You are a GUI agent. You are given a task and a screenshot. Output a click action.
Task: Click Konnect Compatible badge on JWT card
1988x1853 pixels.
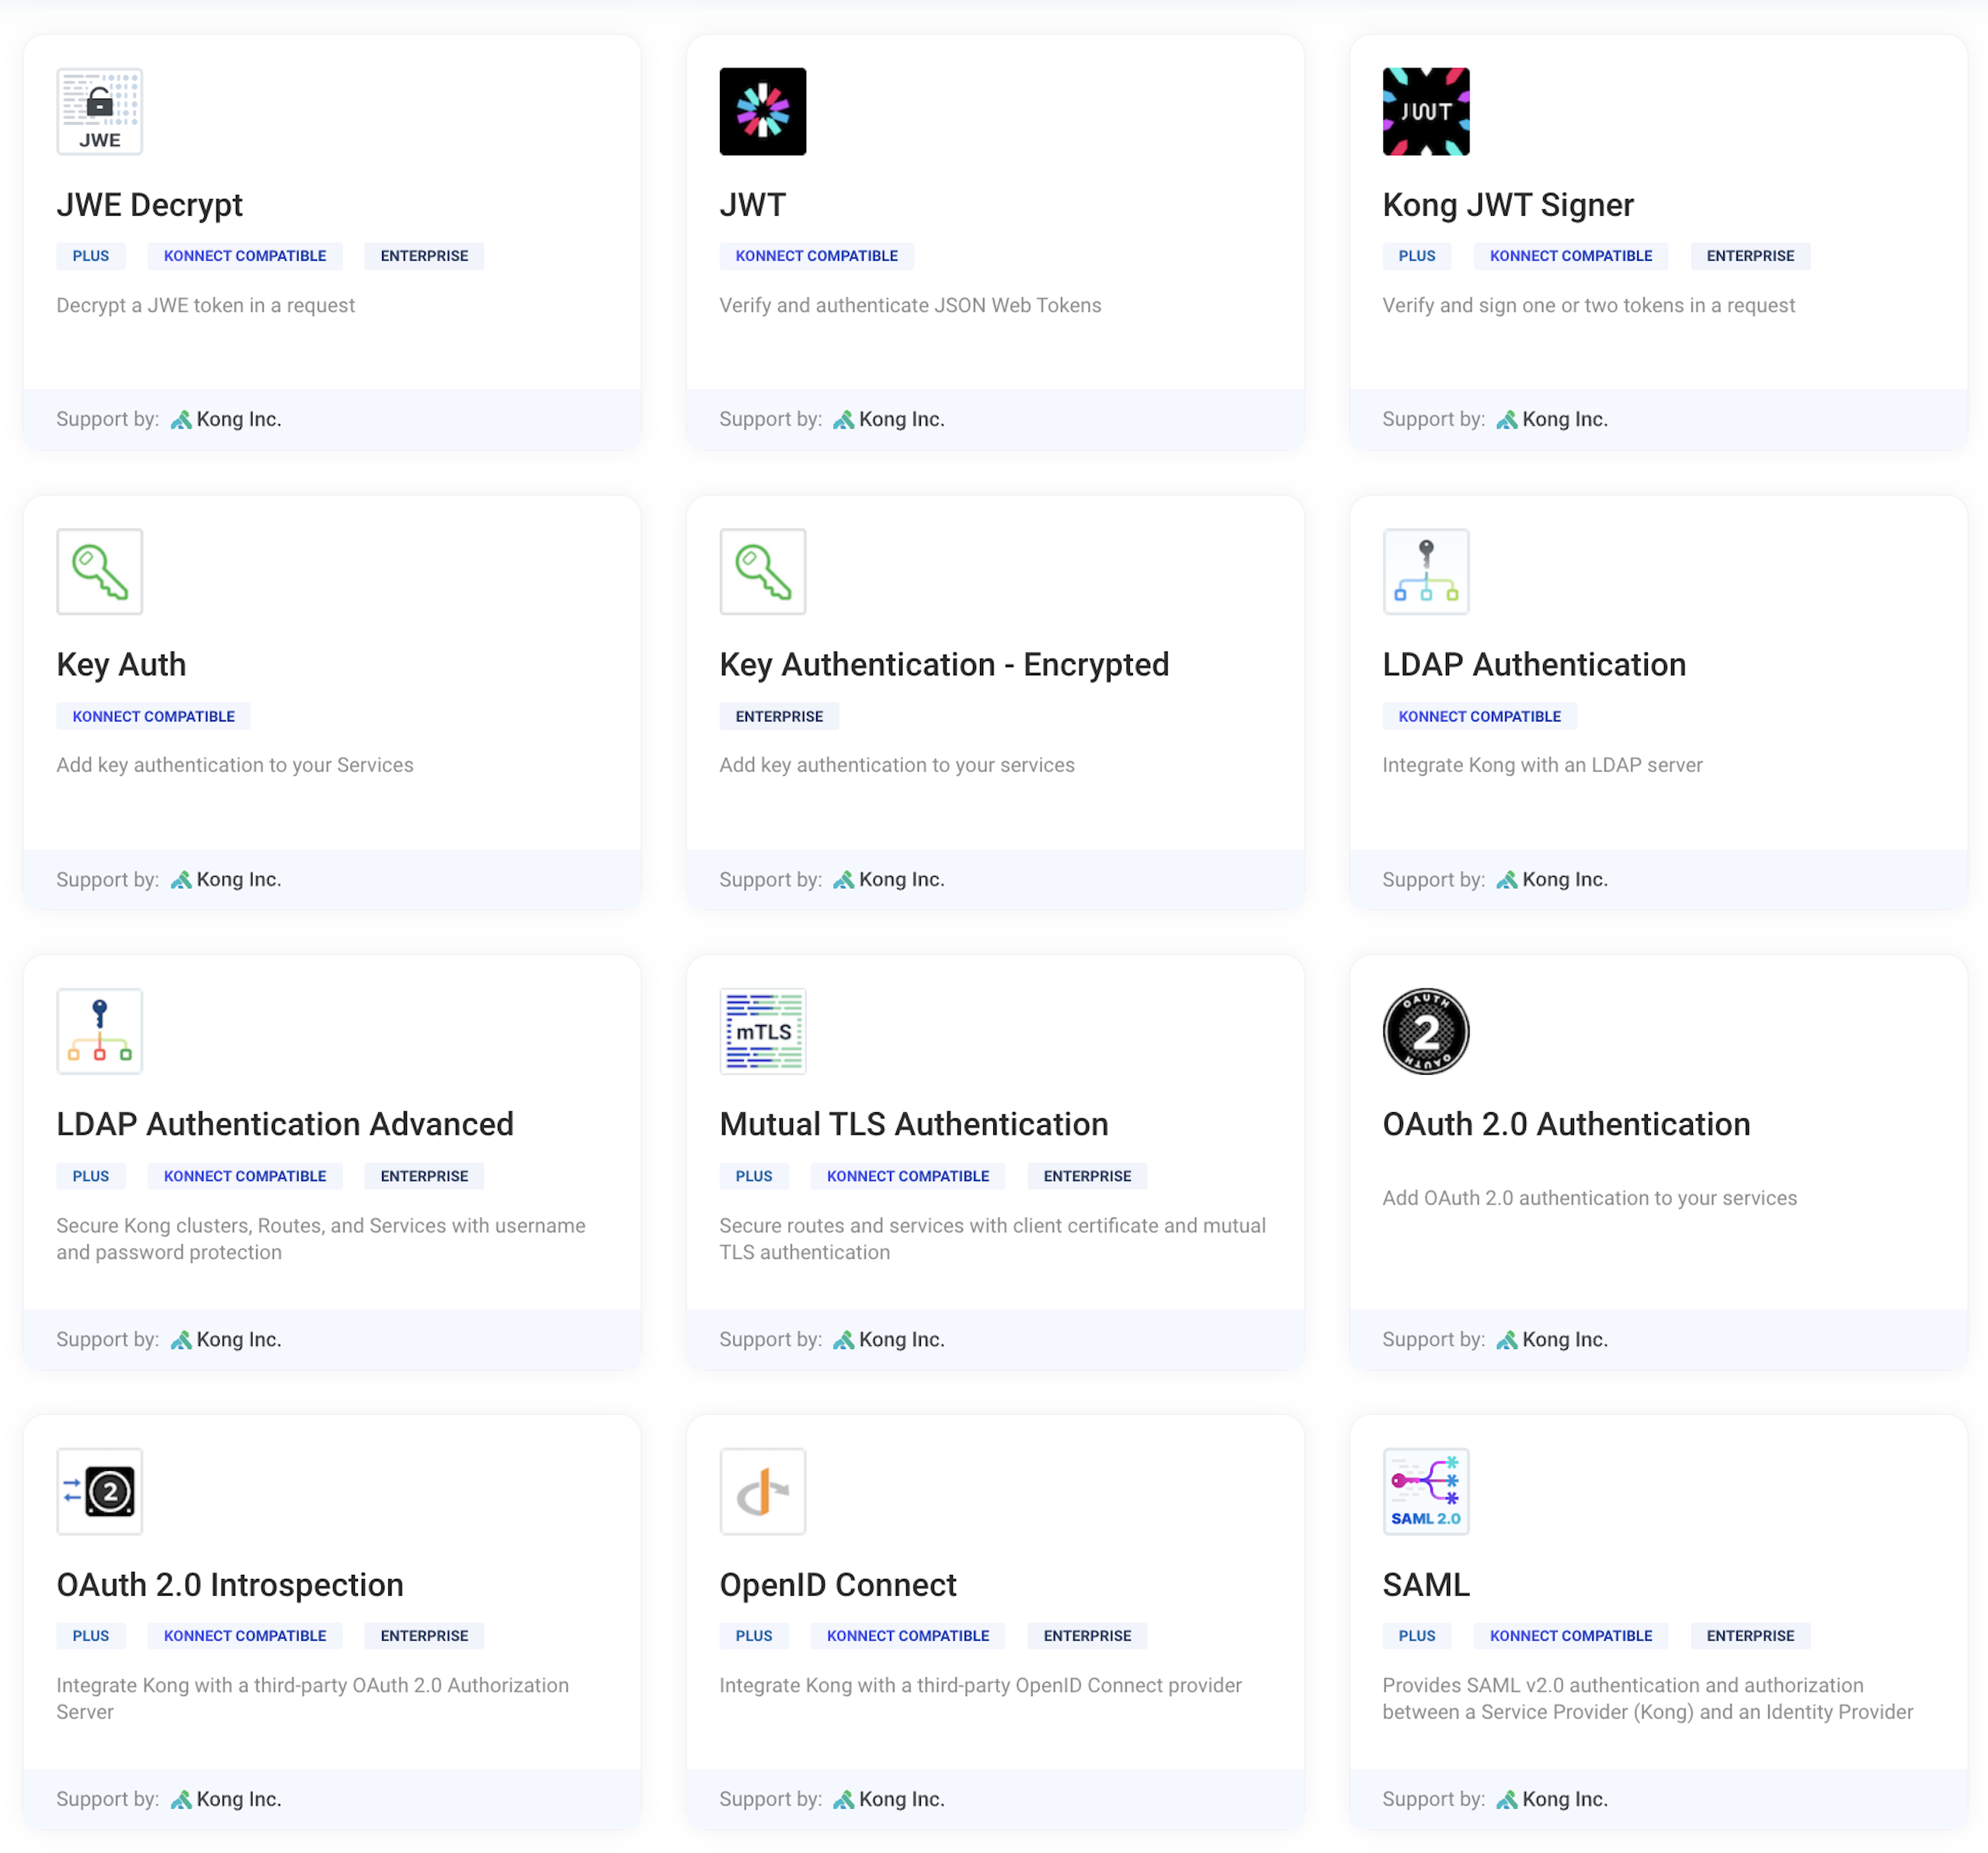tap(816, 256)
